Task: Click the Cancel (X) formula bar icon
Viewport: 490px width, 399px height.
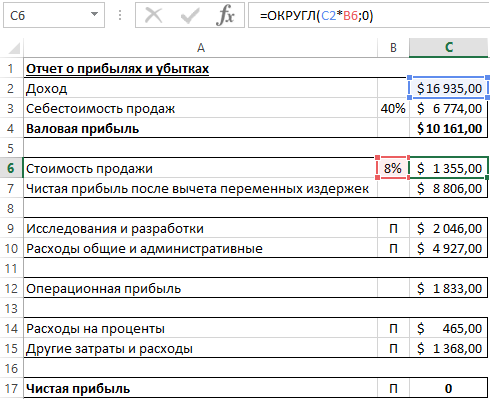Action: point(154,15)
